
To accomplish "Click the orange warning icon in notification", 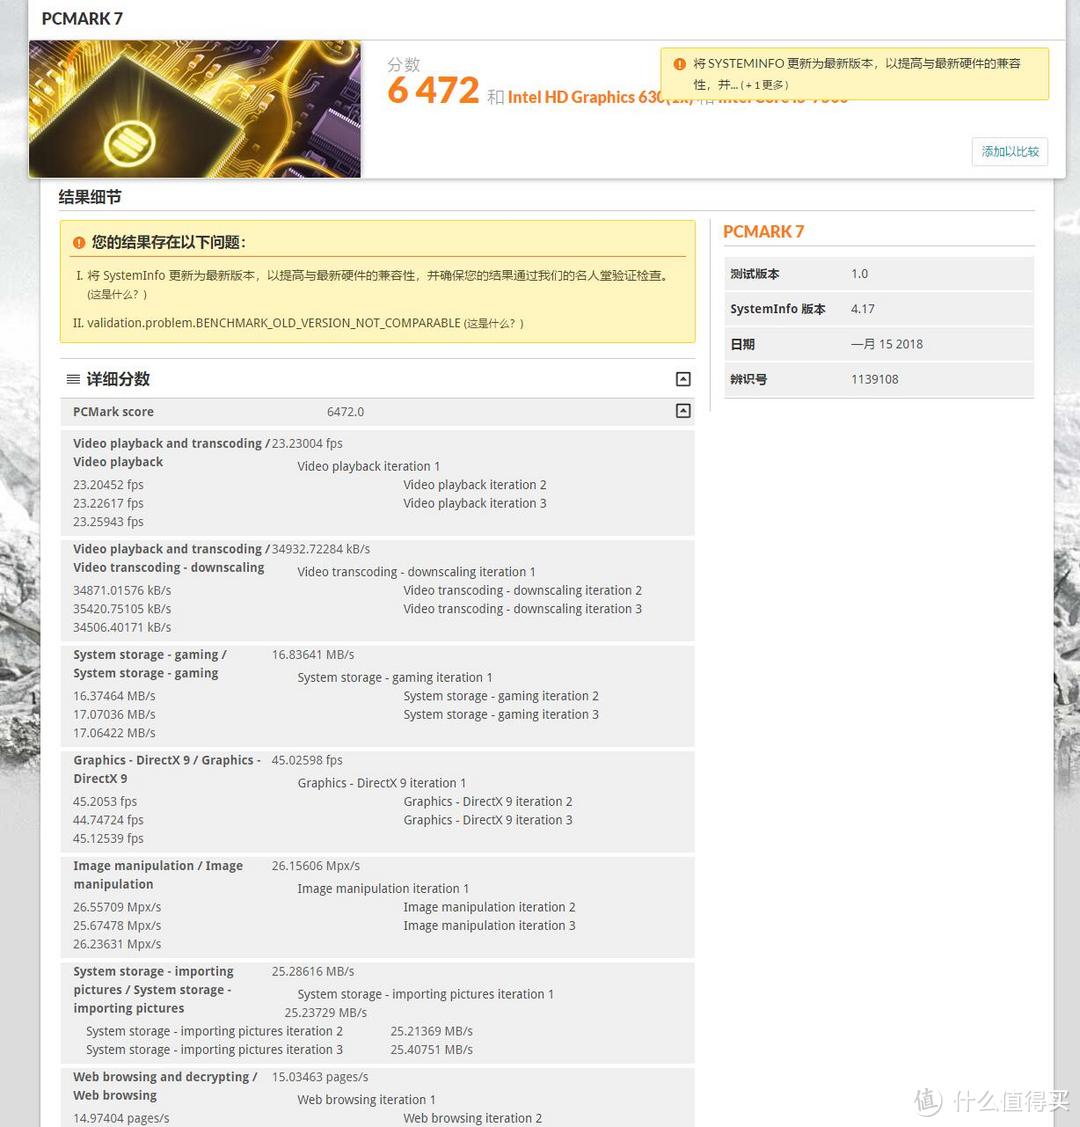I will [679, 64].
